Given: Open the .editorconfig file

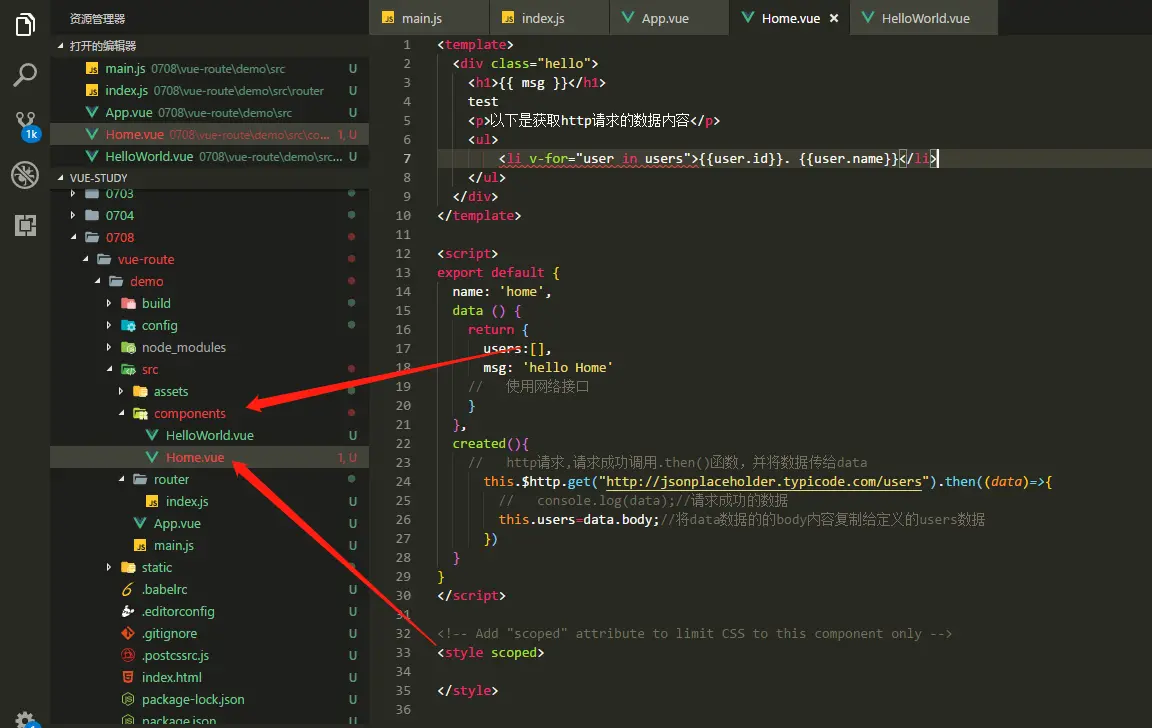Looking at the screenshot, I should click(x=209, y=612).
